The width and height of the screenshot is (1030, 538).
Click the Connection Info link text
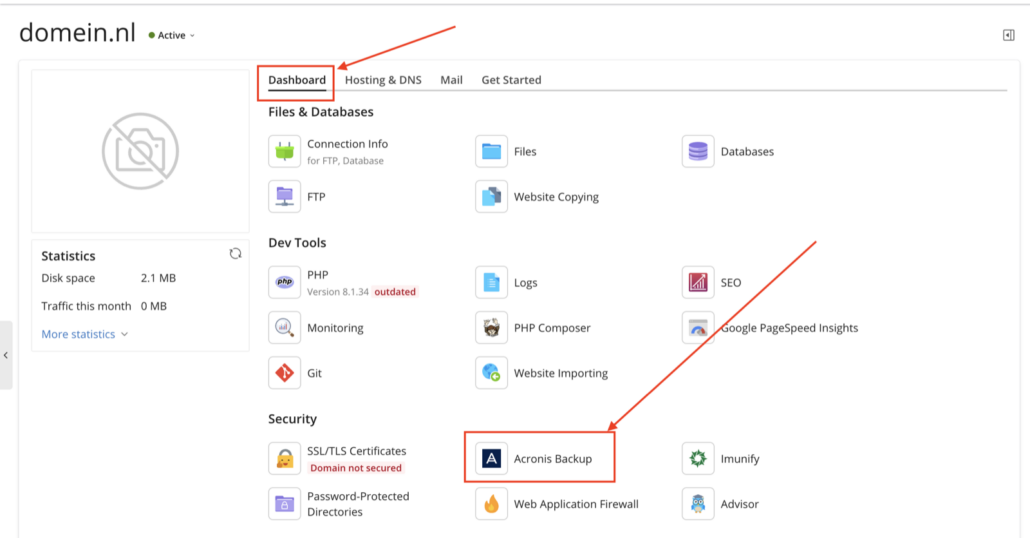pos(347,144)
